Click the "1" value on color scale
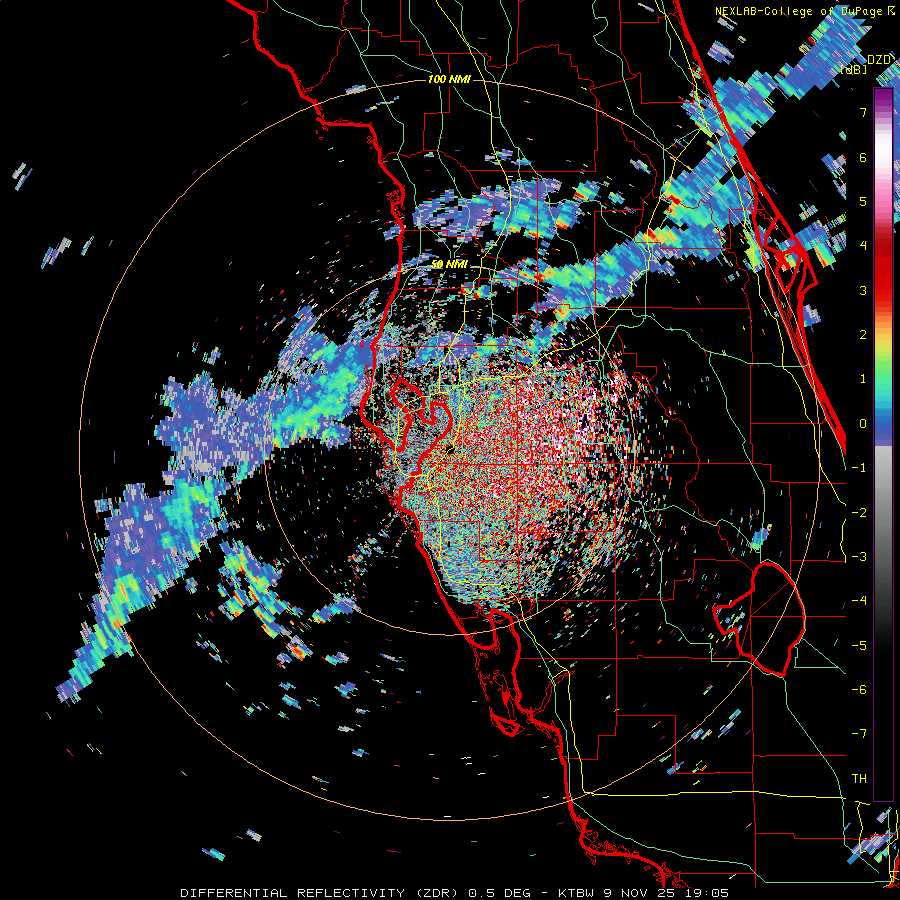The image size is (900, 900). pyautogui.click(x=862, y=379)
